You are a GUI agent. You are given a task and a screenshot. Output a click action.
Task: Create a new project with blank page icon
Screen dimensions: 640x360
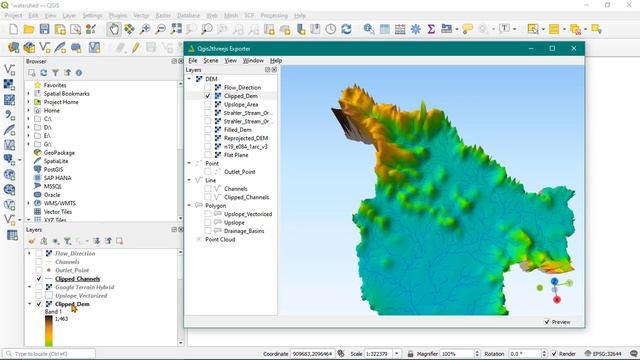pos(13,29)
